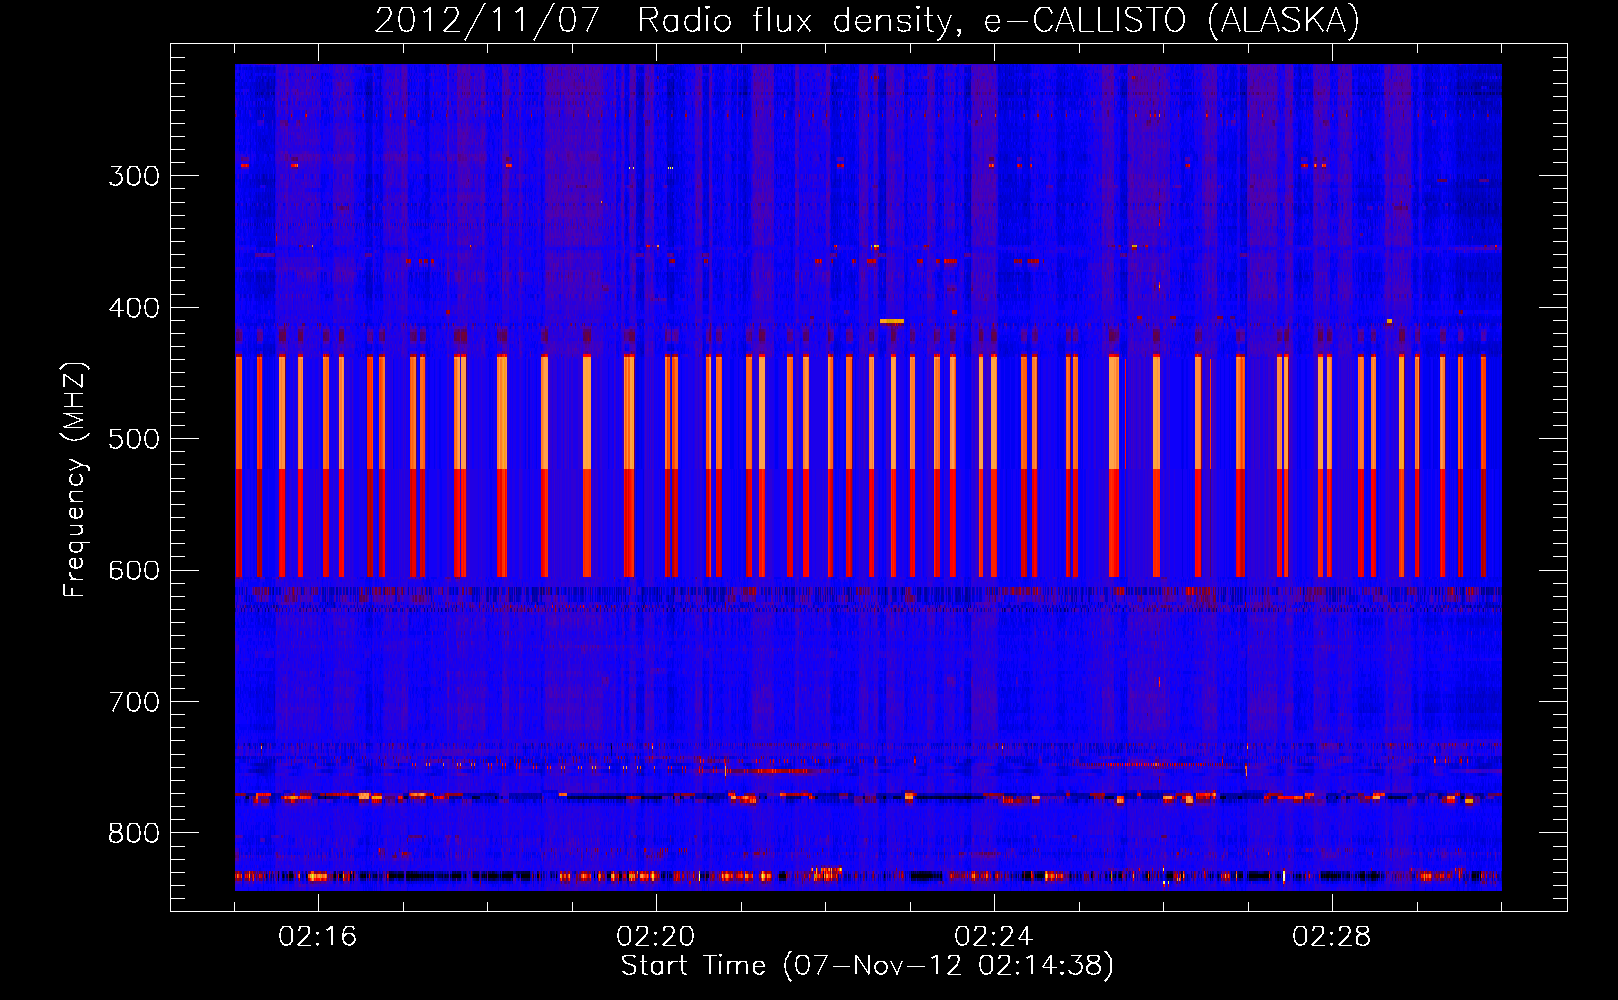The image size is (1618, 1000).
Task: Click the 400 frequency tick label
Action: [x=134, y=308]
